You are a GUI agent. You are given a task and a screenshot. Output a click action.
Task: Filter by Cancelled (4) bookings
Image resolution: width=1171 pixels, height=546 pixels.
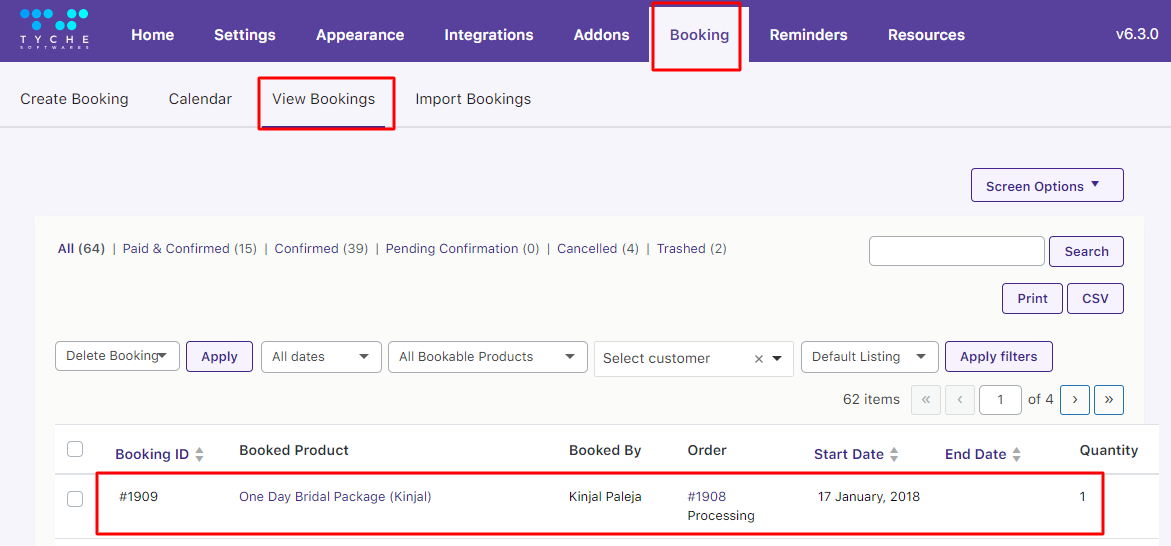click(x=597, y=249)
